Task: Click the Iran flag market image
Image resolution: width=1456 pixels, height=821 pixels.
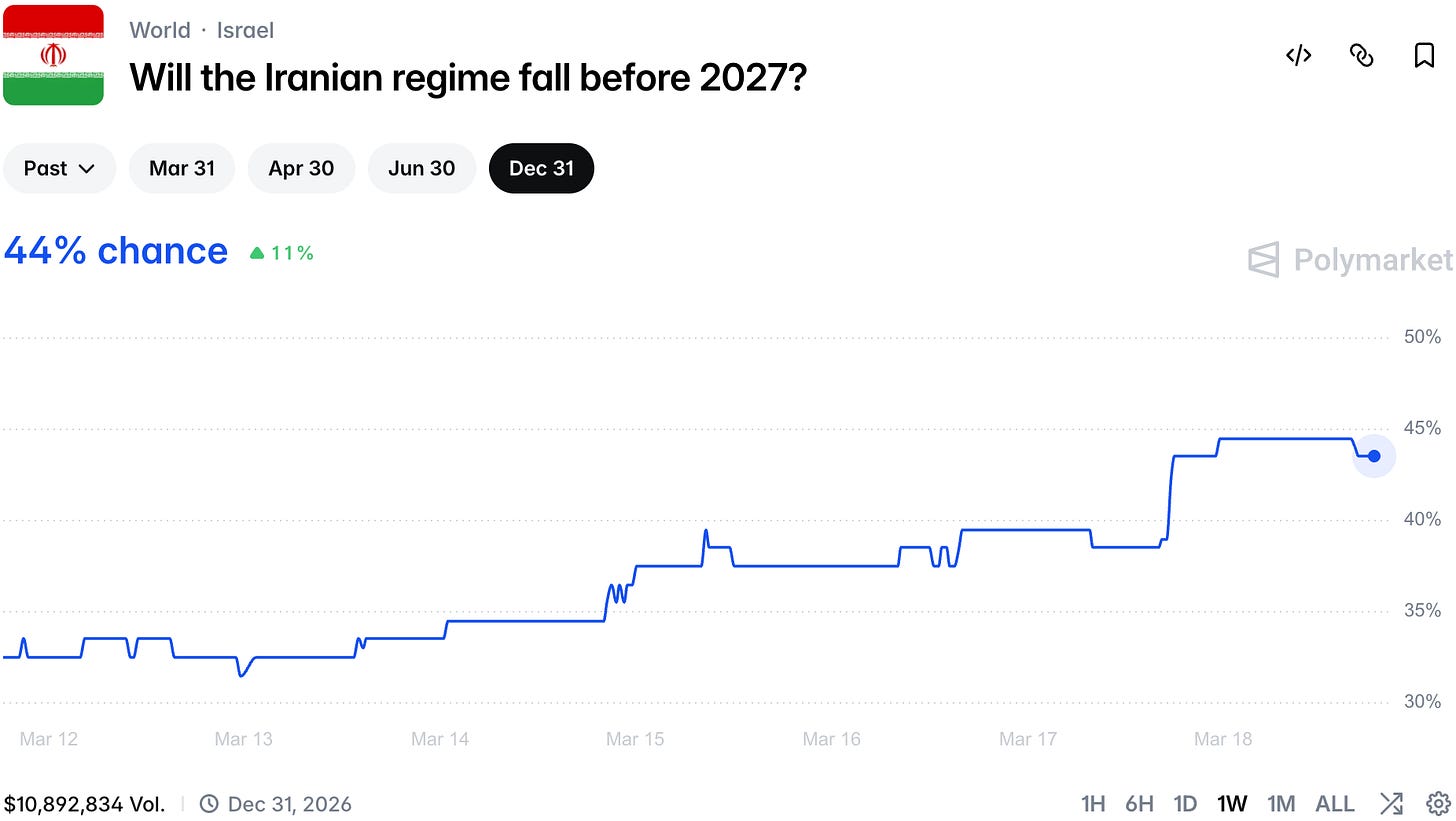Action: (53, 55)
